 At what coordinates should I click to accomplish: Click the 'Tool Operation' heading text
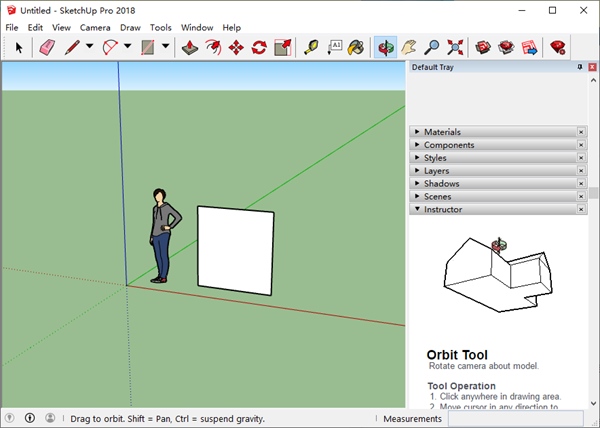pyautogui.click(x=461, y=386)
